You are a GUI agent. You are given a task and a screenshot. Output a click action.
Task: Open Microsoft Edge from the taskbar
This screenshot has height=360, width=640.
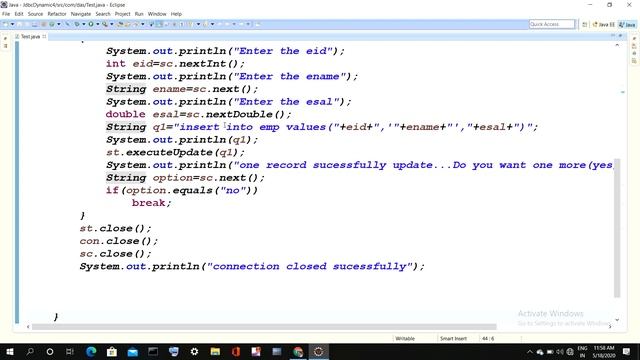pyautogui.click(x=91, y=351)
